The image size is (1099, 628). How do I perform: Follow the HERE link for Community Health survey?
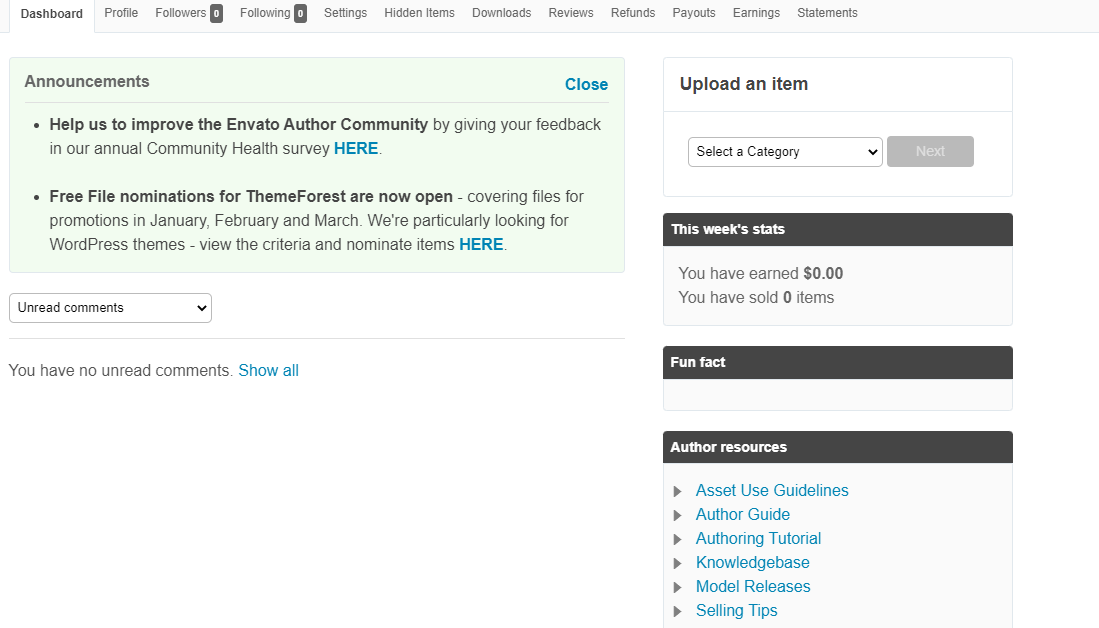tap(356, 149)
